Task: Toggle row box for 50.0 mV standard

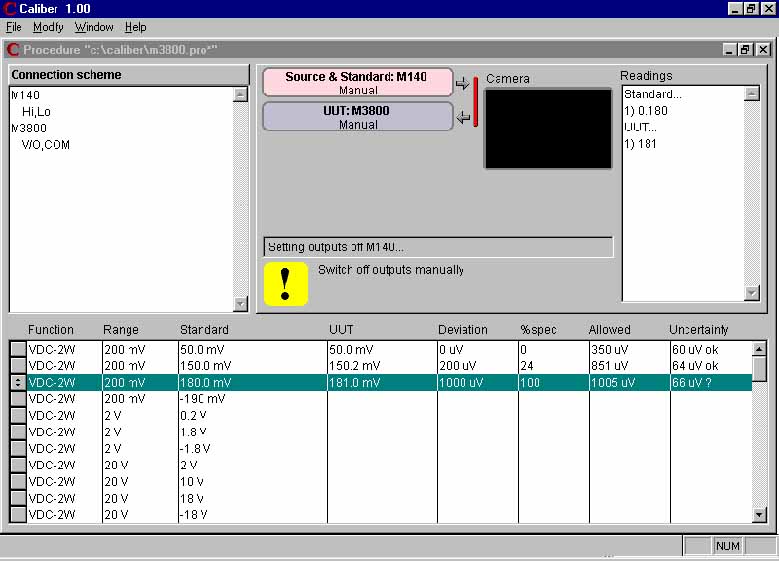Action: click(x=18, y=349)
